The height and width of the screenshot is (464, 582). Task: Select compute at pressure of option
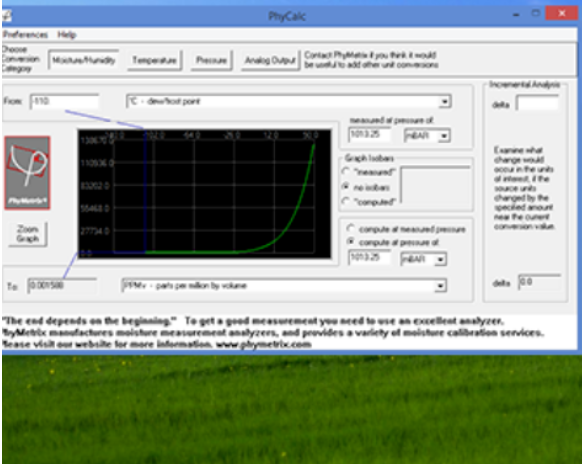click(x=350, y=242)
